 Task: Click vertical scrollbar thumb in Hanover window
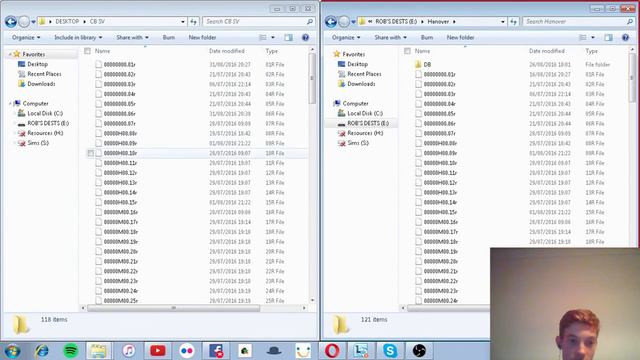pos(632,78)
